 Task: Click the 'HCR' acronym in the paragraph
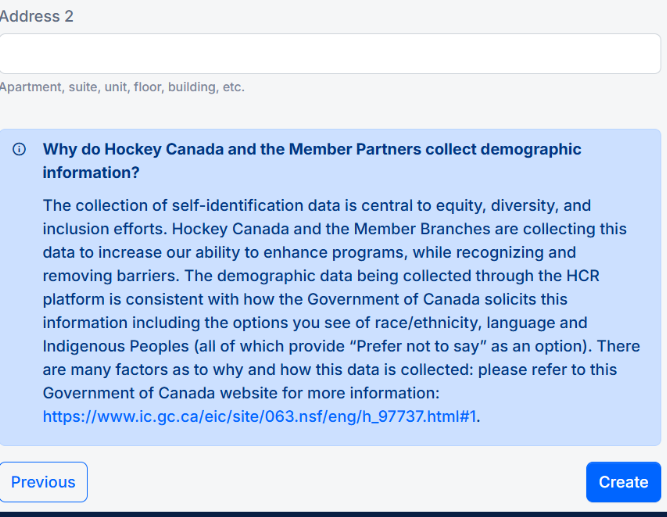[583, 276]
